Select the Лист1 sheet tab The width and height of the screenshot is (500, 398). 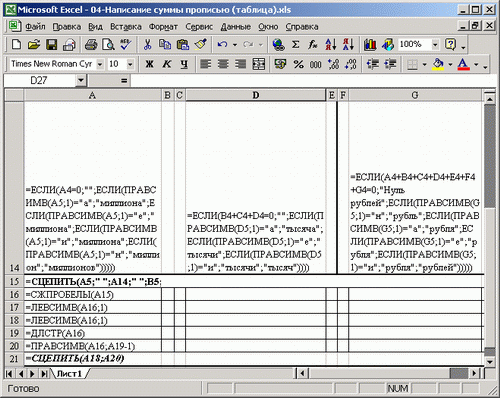click(69, 374)
